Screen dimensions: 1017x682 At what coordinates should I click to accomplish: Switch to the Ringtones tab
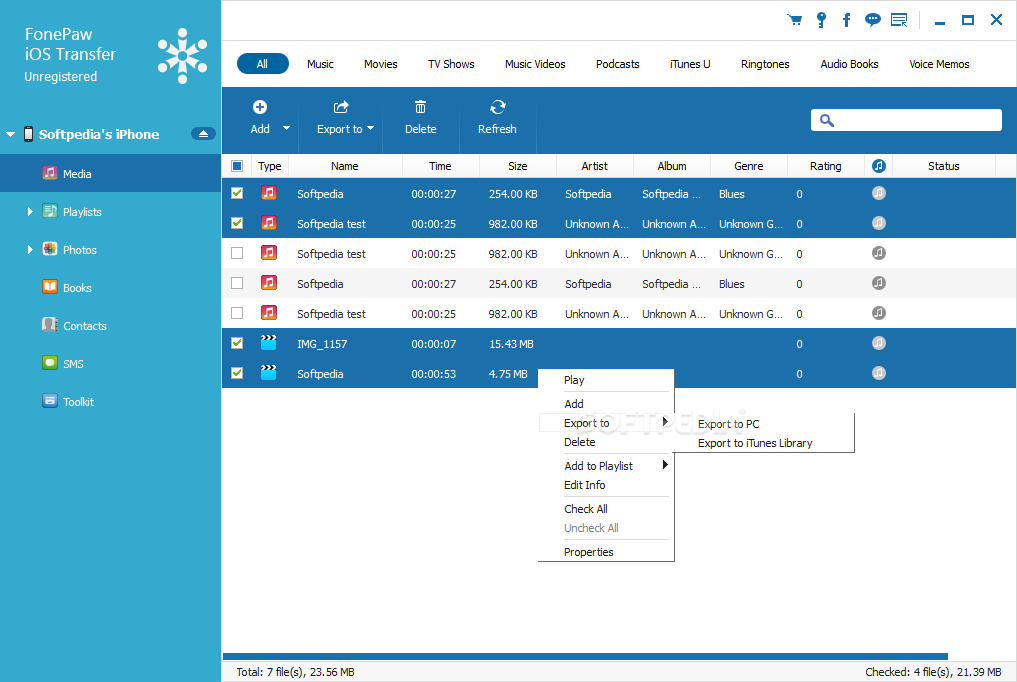coord(765,64)
